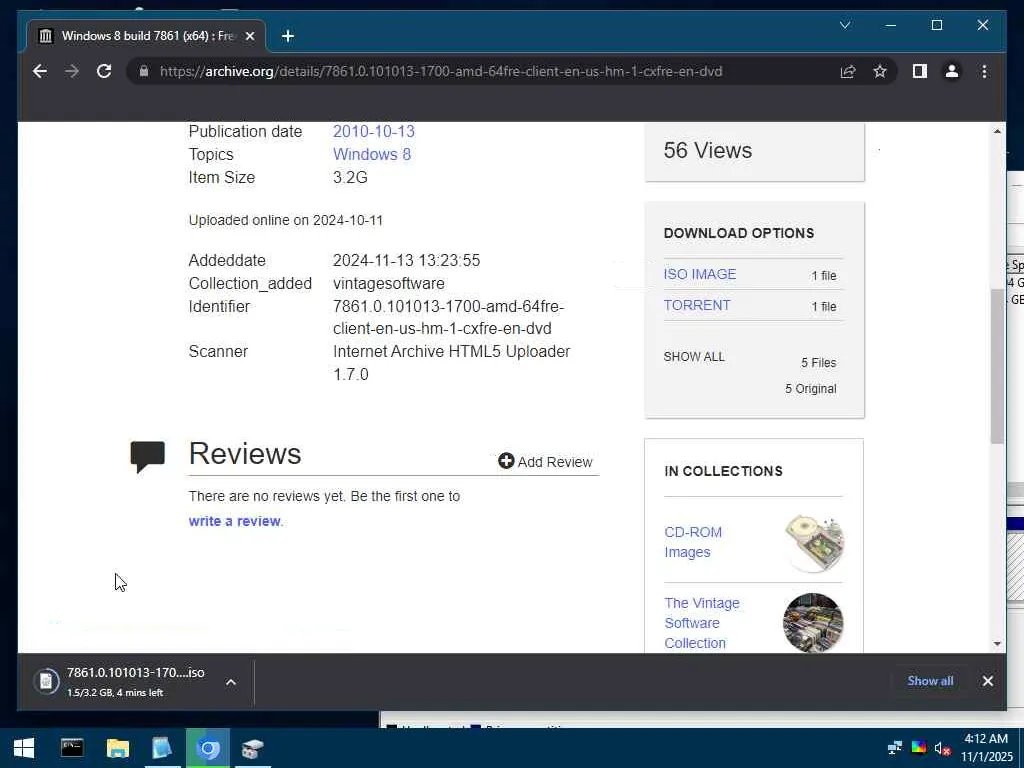The height and width of the screenshot is (768, 1024).
Task: Open the disk management taskbar app
Action: [253, 748]
